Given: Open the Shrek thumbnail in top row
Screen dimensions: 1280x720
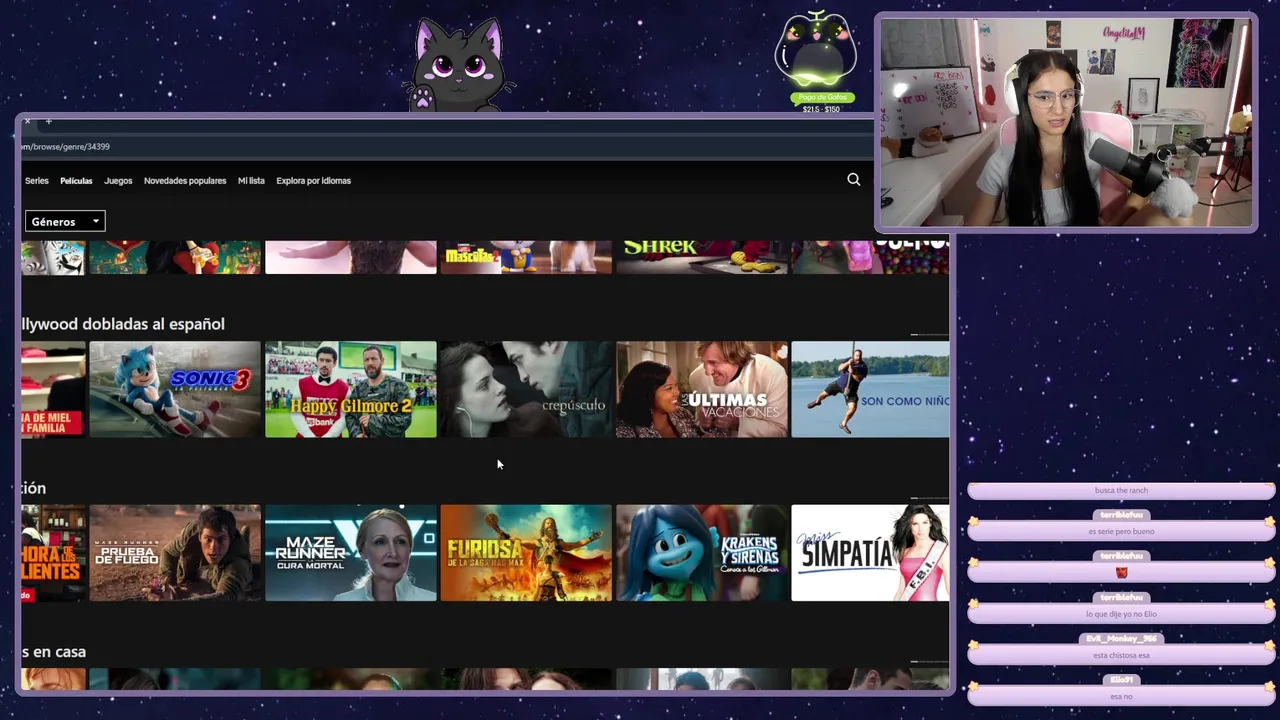Looking at the screenshot, I should 702,257.
